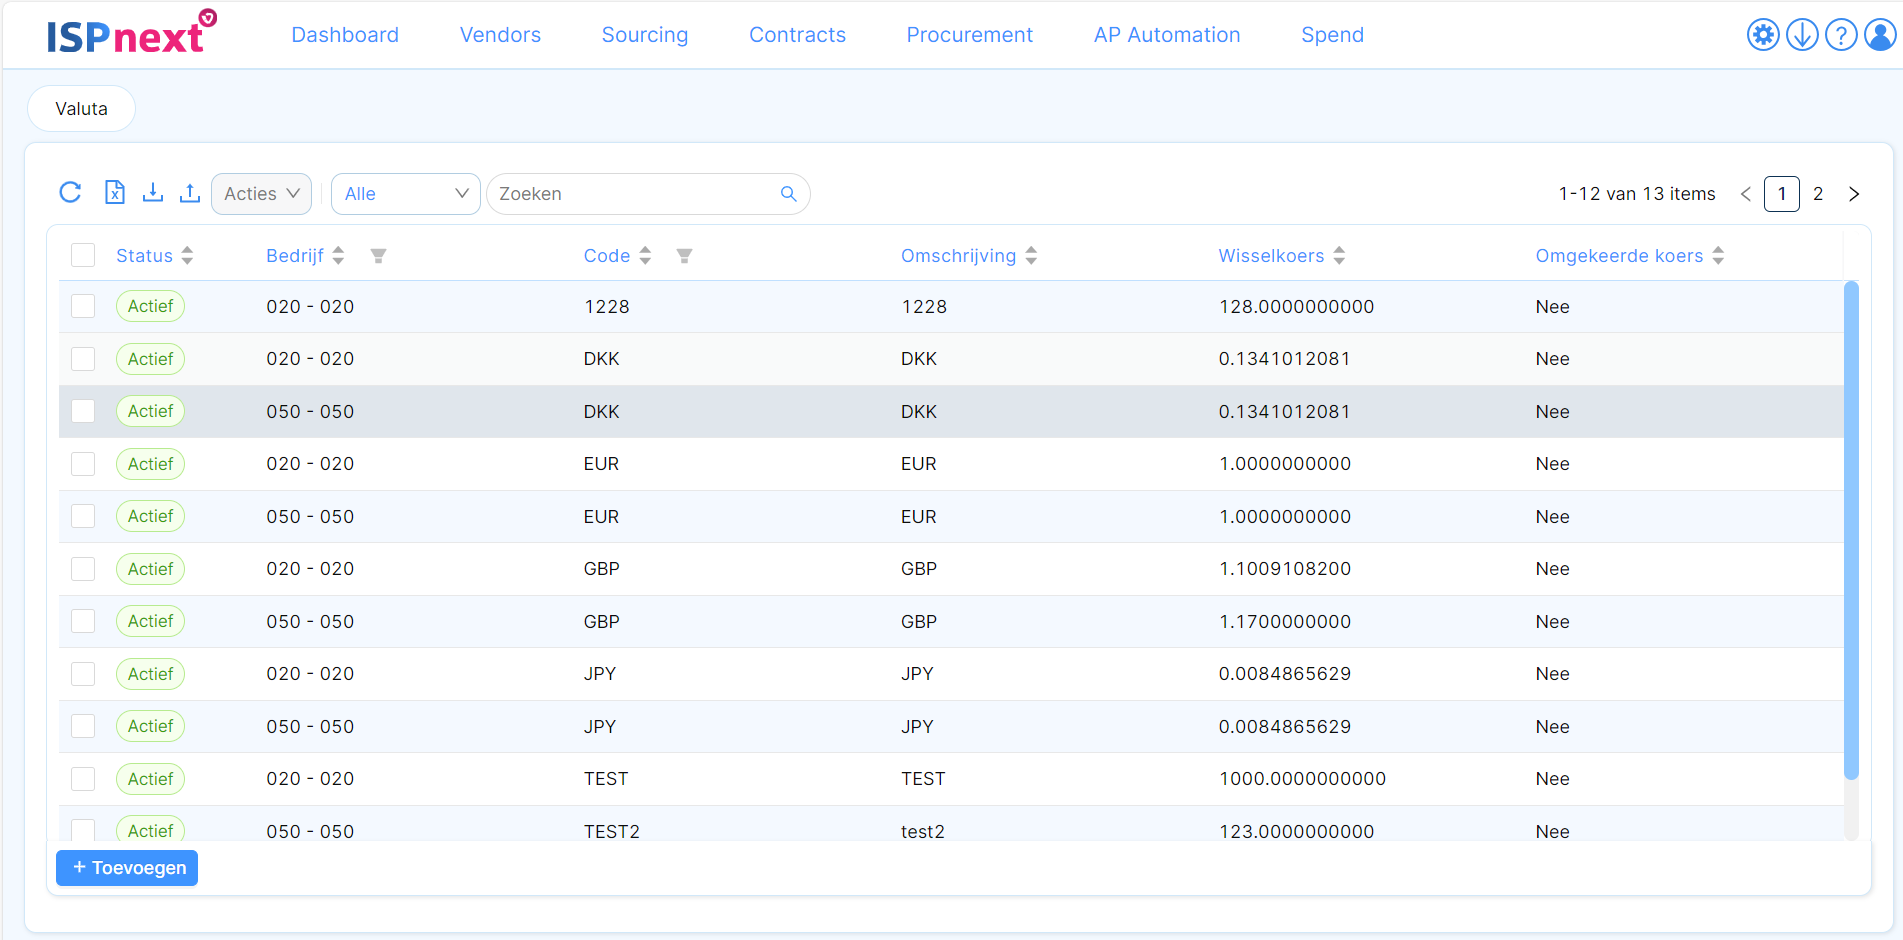Check the 020 - 020 TEST row
The image size is (1903, 940).
[x=83, y=779]
